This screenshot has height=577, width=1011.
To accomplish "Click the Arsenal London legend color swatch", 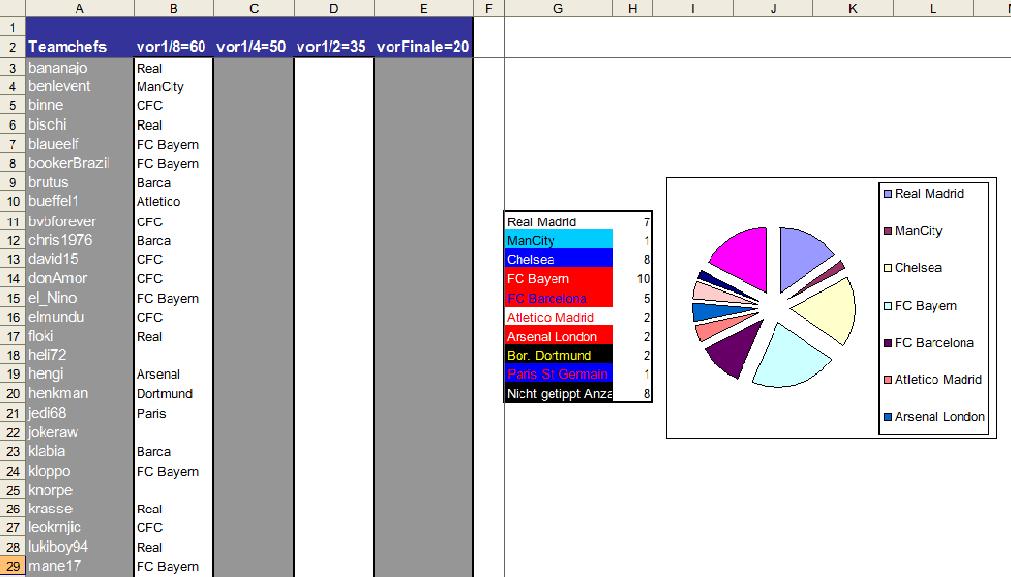I will (x=888, y=416).
